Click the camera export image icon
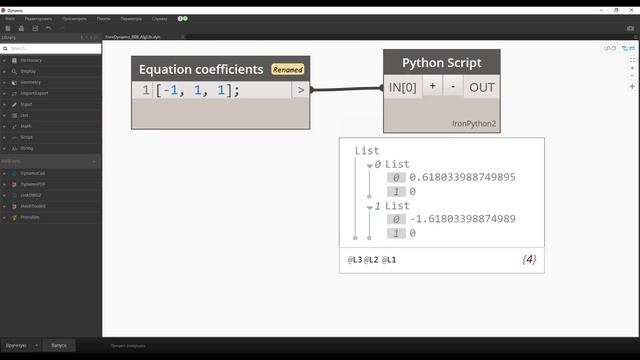Viewport: 640px width, 360px height. [x=630, y=28]
